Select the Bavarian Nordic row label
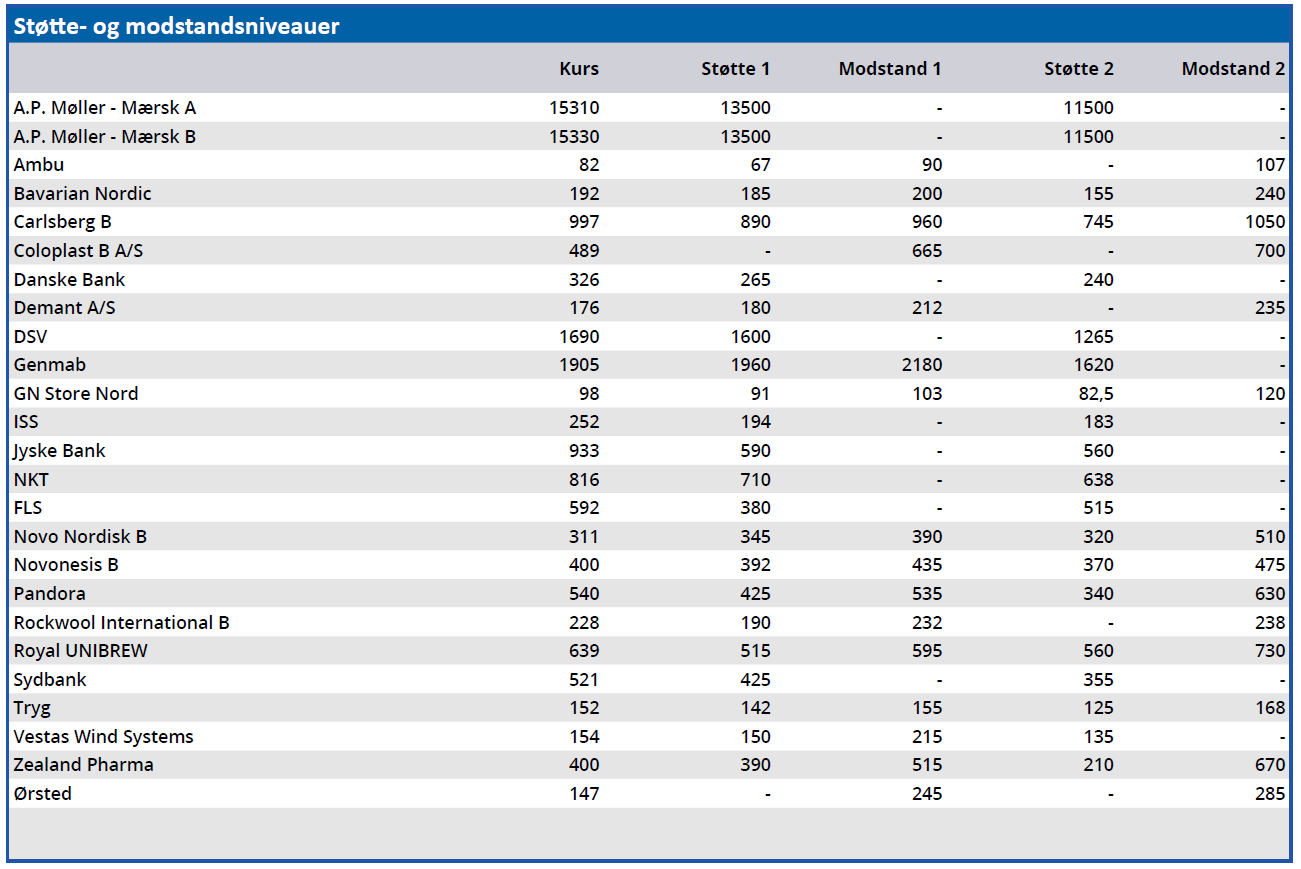This screenshot has height=869, width=1301. (x=83, y=194)
